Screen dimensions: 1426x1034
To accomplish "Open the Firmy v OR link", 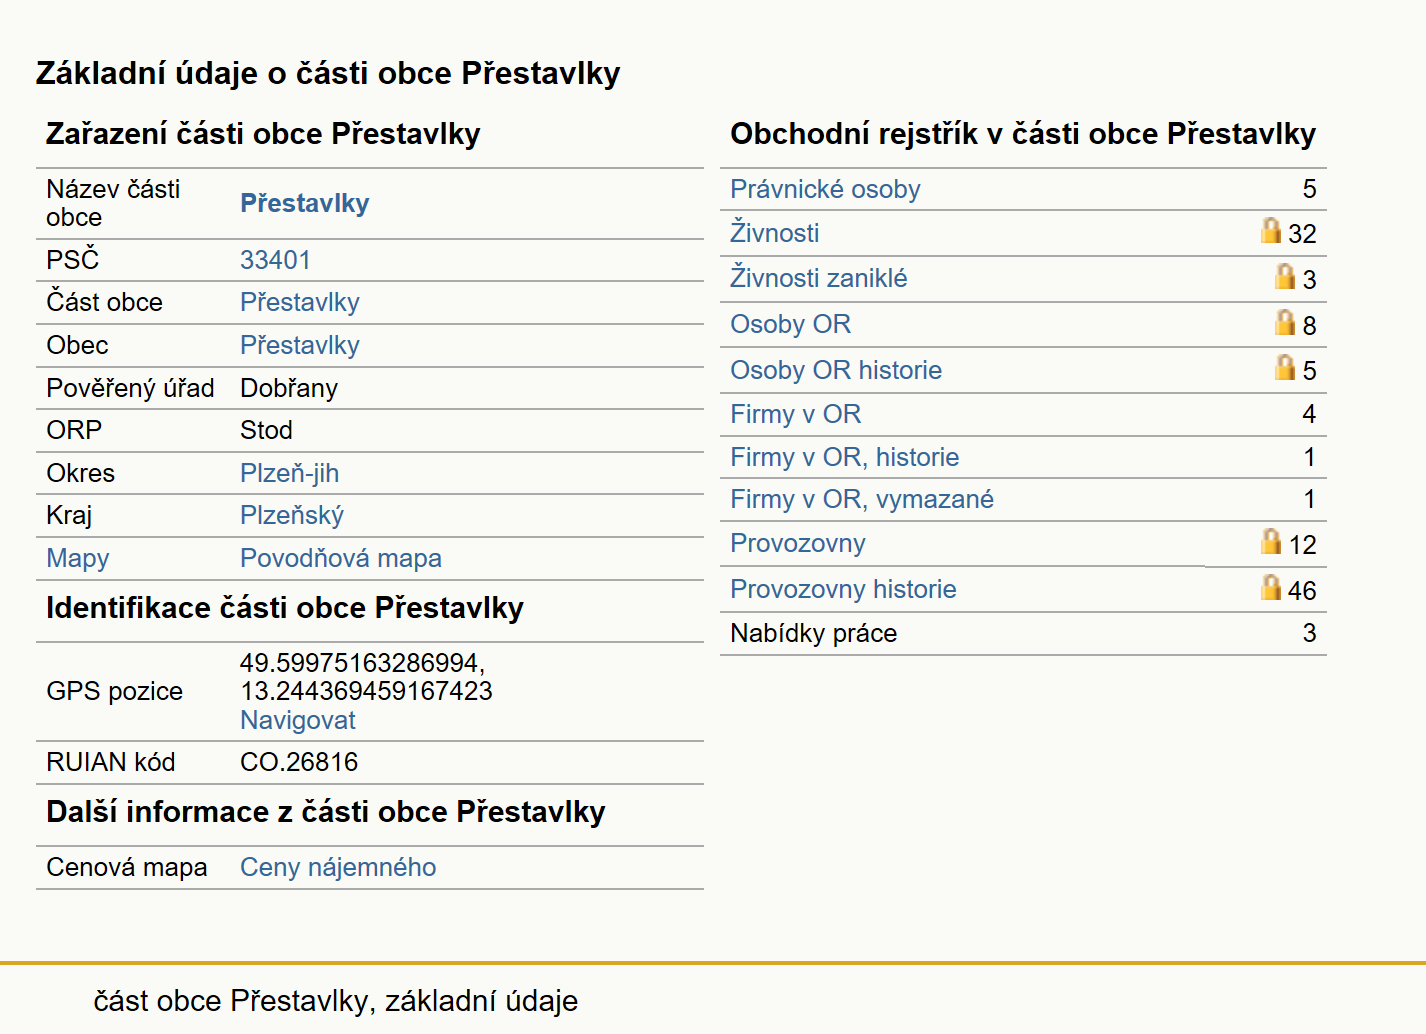I will [x=795, y=414].
